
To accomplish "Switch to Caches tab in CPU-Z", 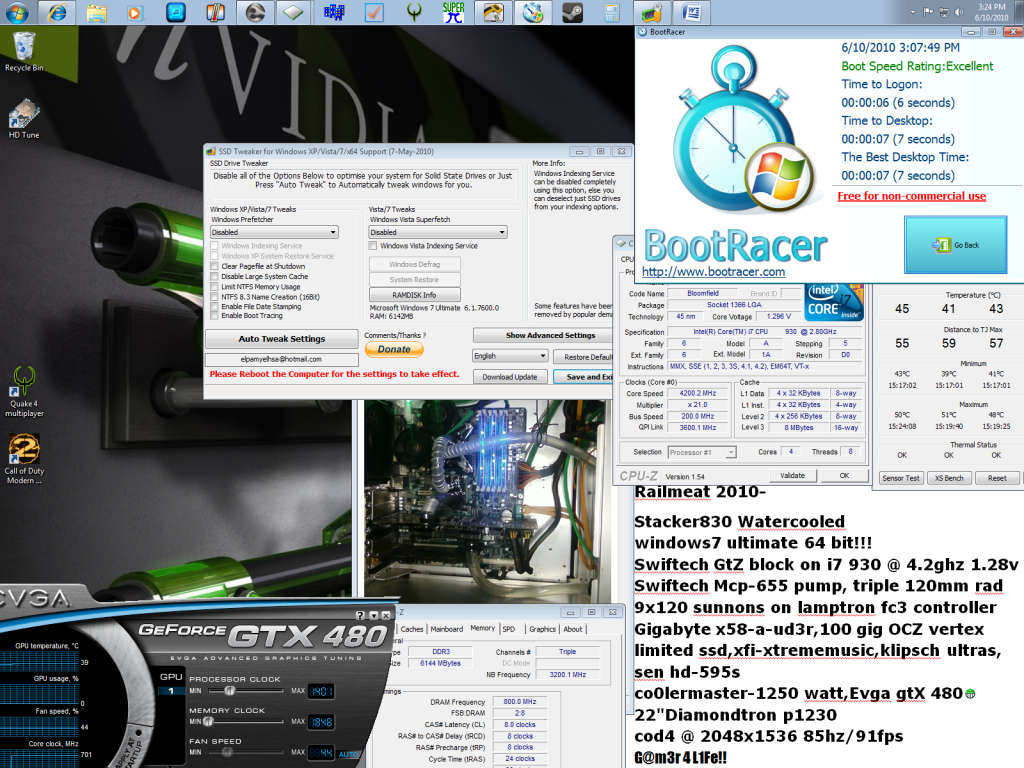I will tap(412, 629).
